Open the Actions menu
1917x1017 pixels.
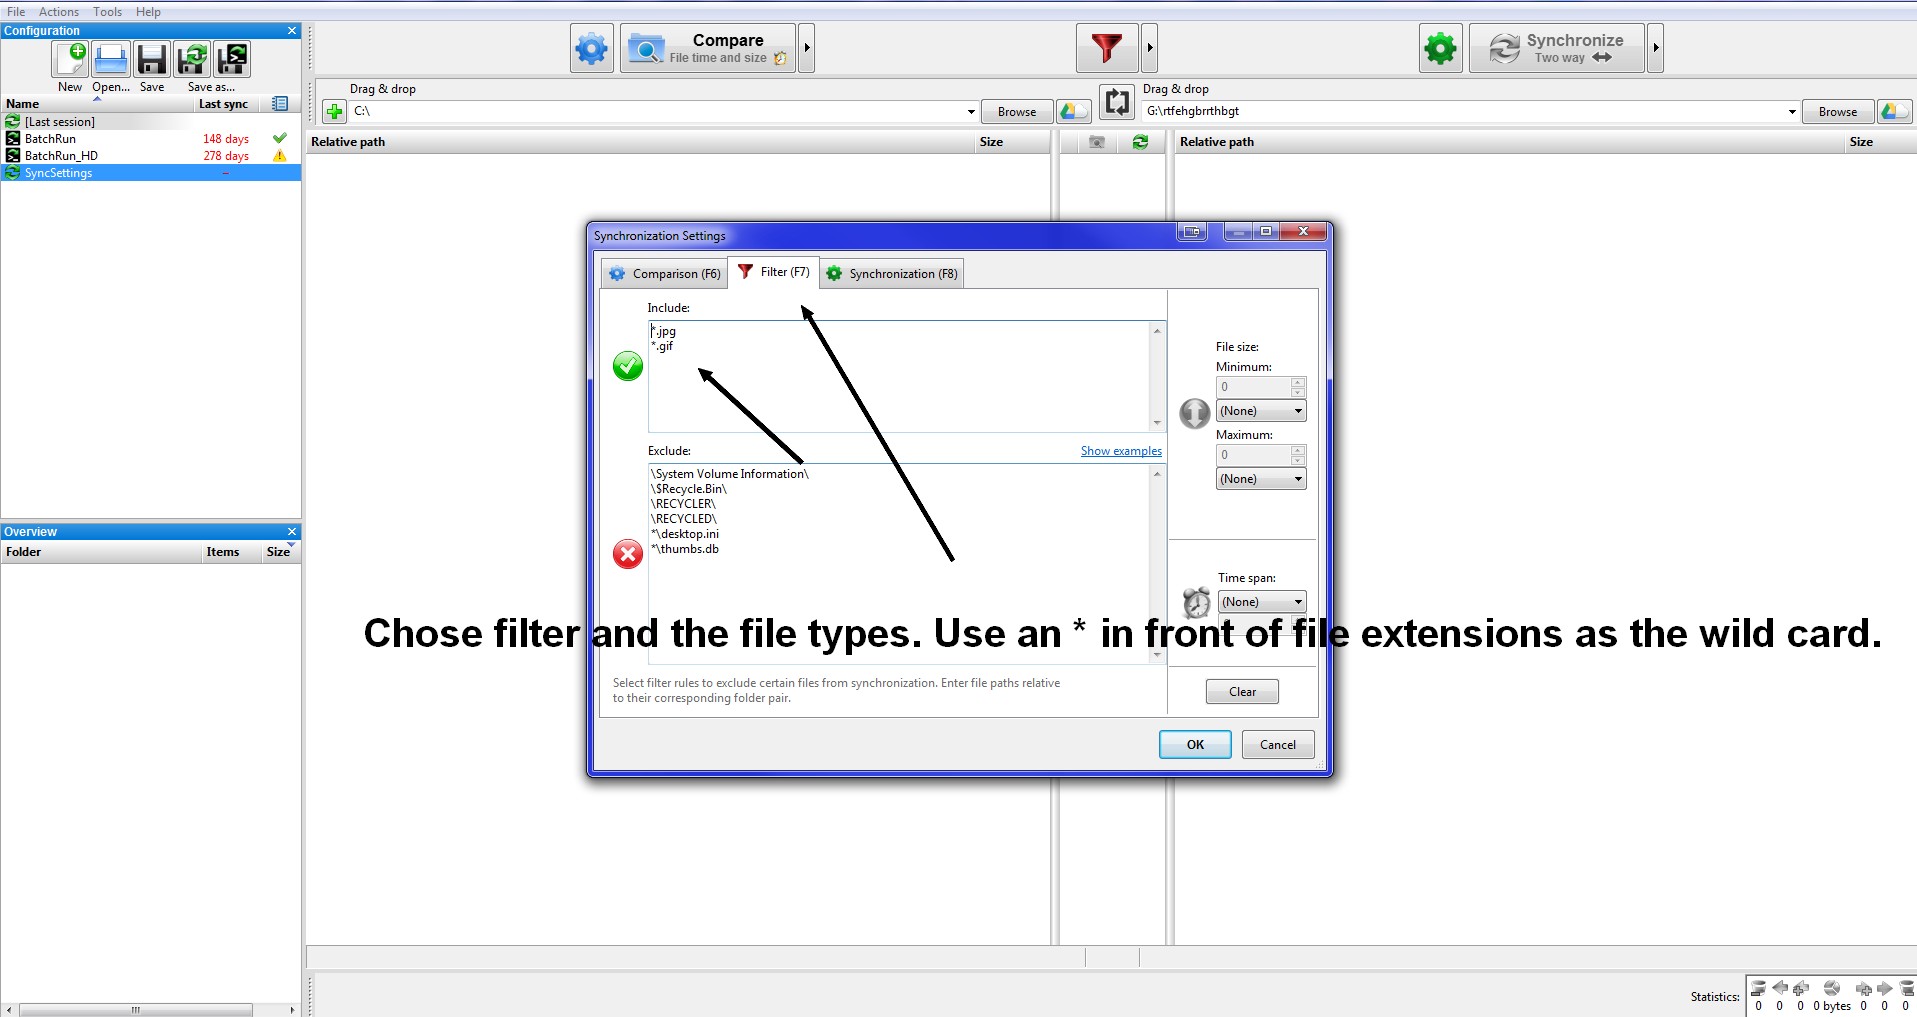click(x=59, y=12)
